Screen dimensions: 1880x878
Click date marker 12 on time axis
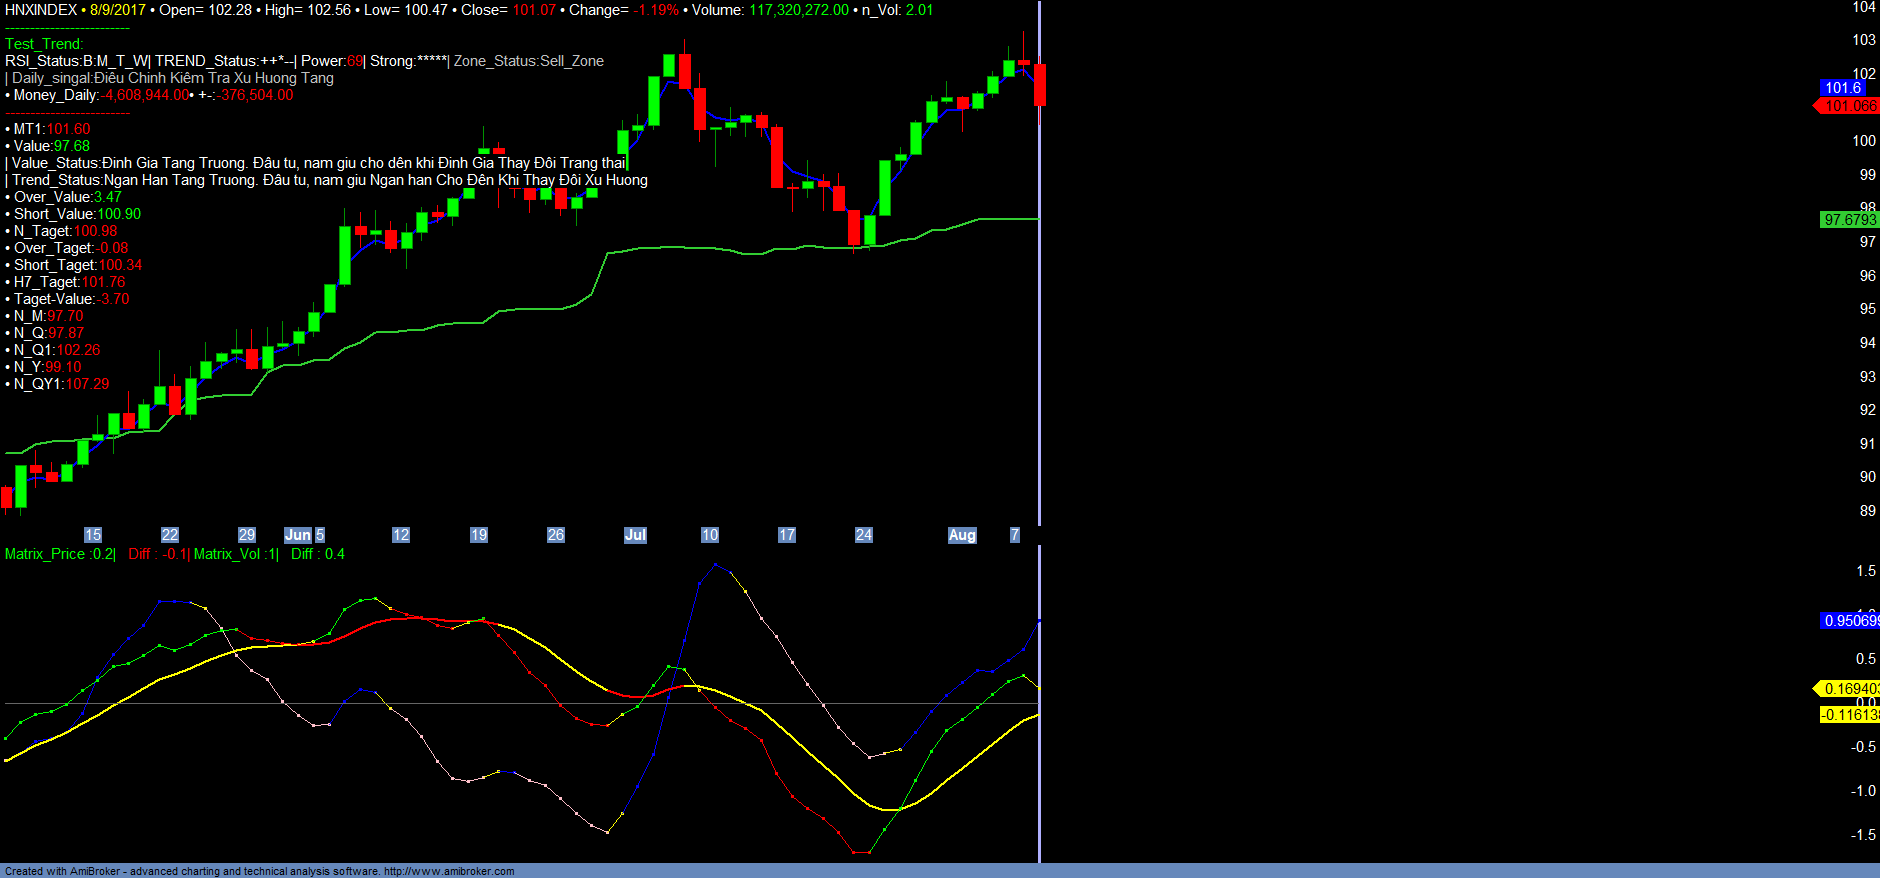click(x=401, y=535)
